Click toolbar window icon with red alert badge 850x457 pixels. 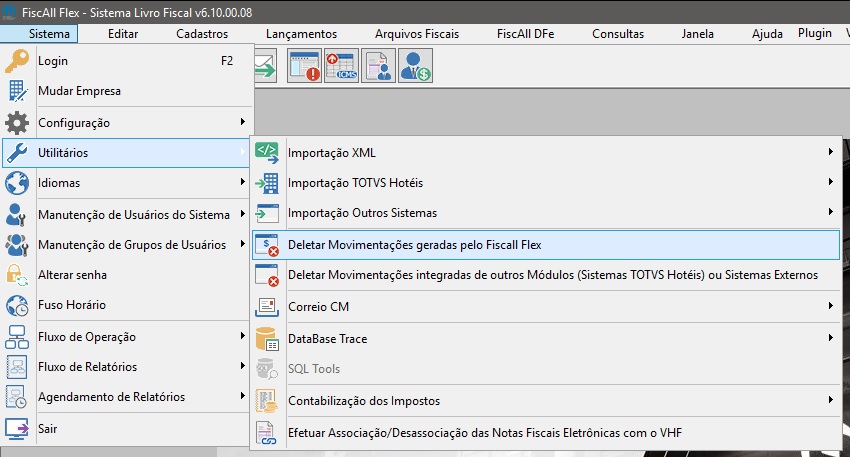(x=305, y=66)
